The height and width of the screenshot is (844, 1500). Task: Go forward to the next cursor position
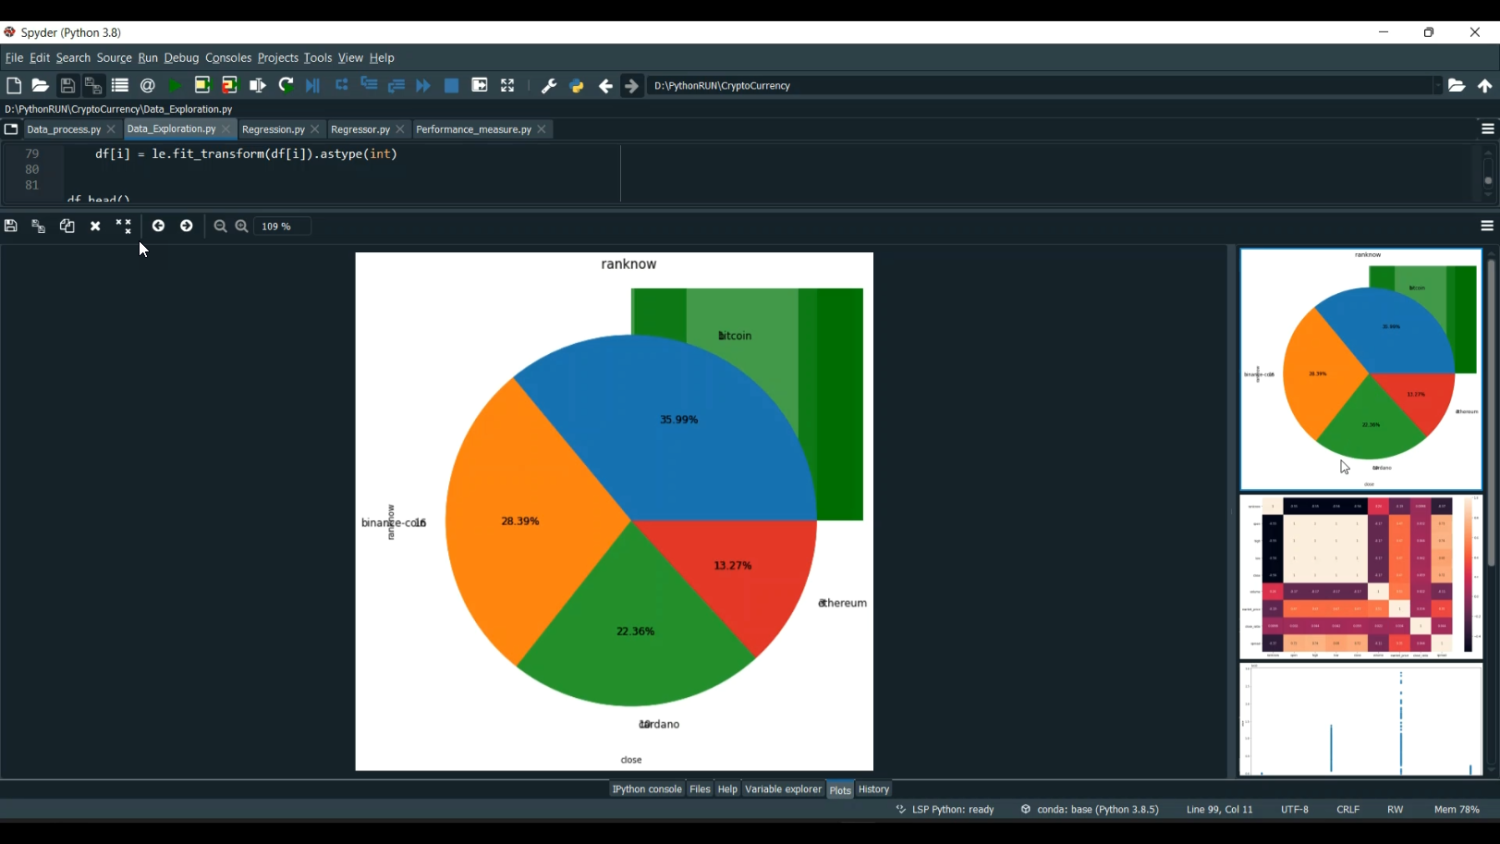(632, 86)
